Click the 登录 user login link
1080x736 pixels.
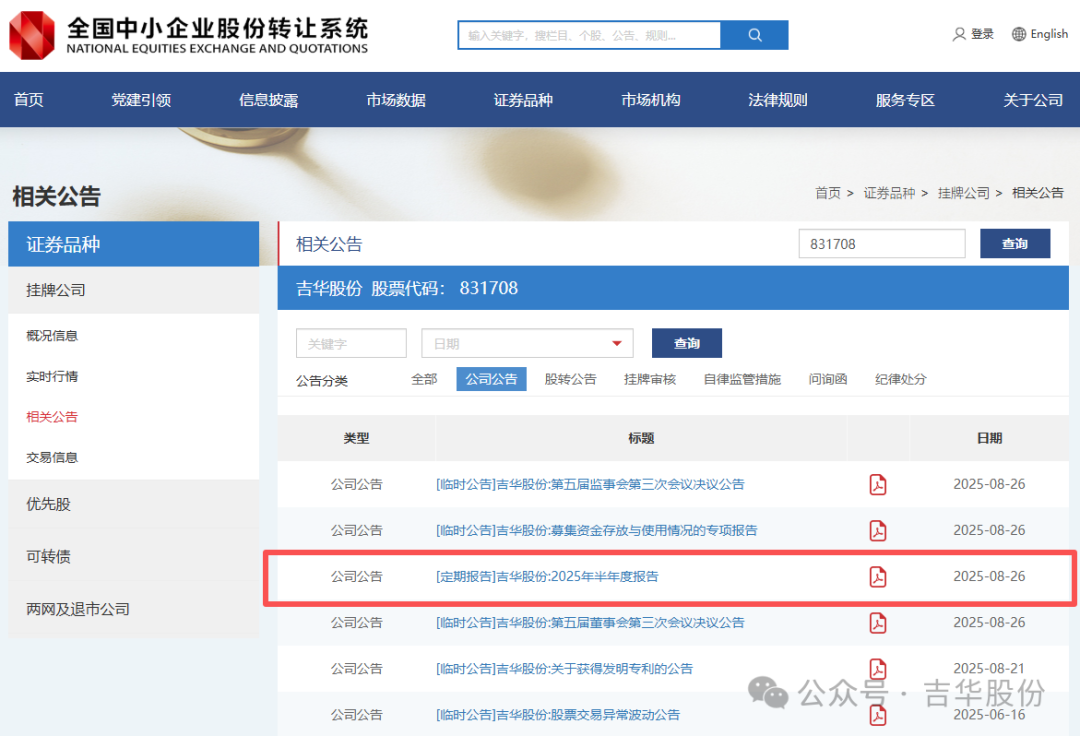[973, 34]
